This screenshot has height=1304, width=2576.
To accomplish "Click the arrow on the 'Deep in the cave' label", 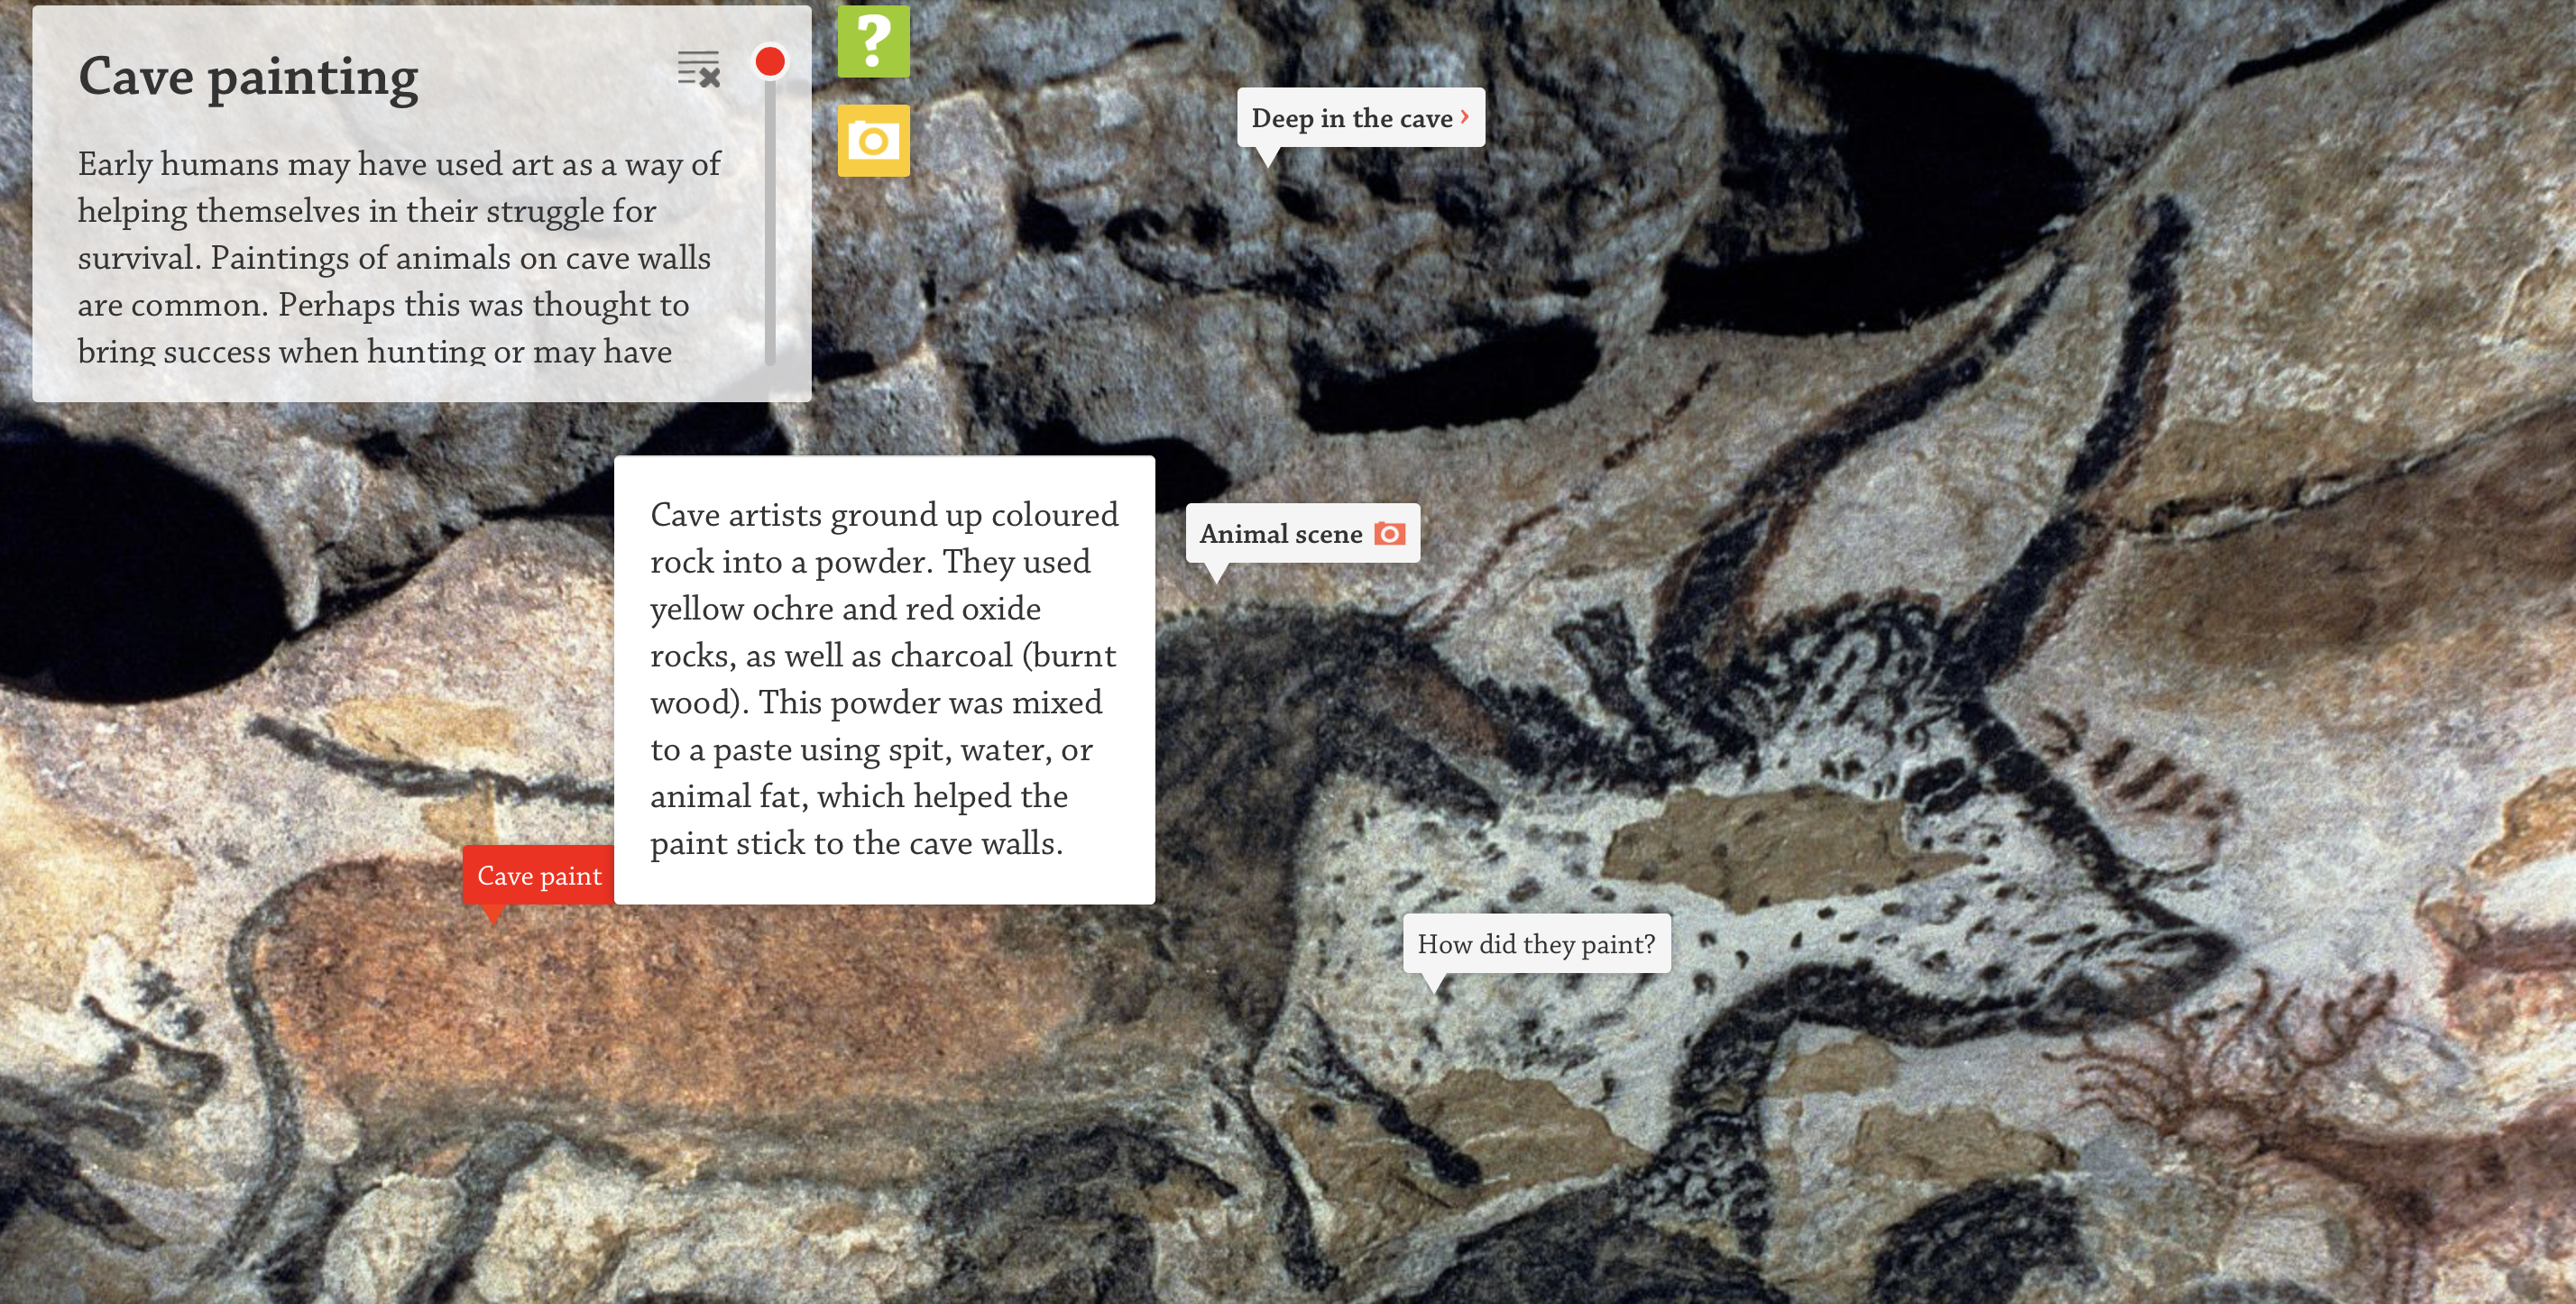I will (1464, 117).
